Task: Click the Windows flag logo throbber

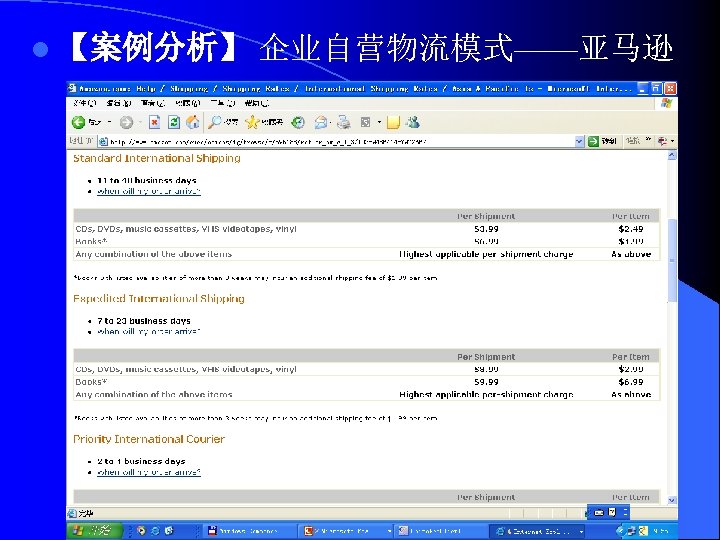Action: [x=666, y=103]
